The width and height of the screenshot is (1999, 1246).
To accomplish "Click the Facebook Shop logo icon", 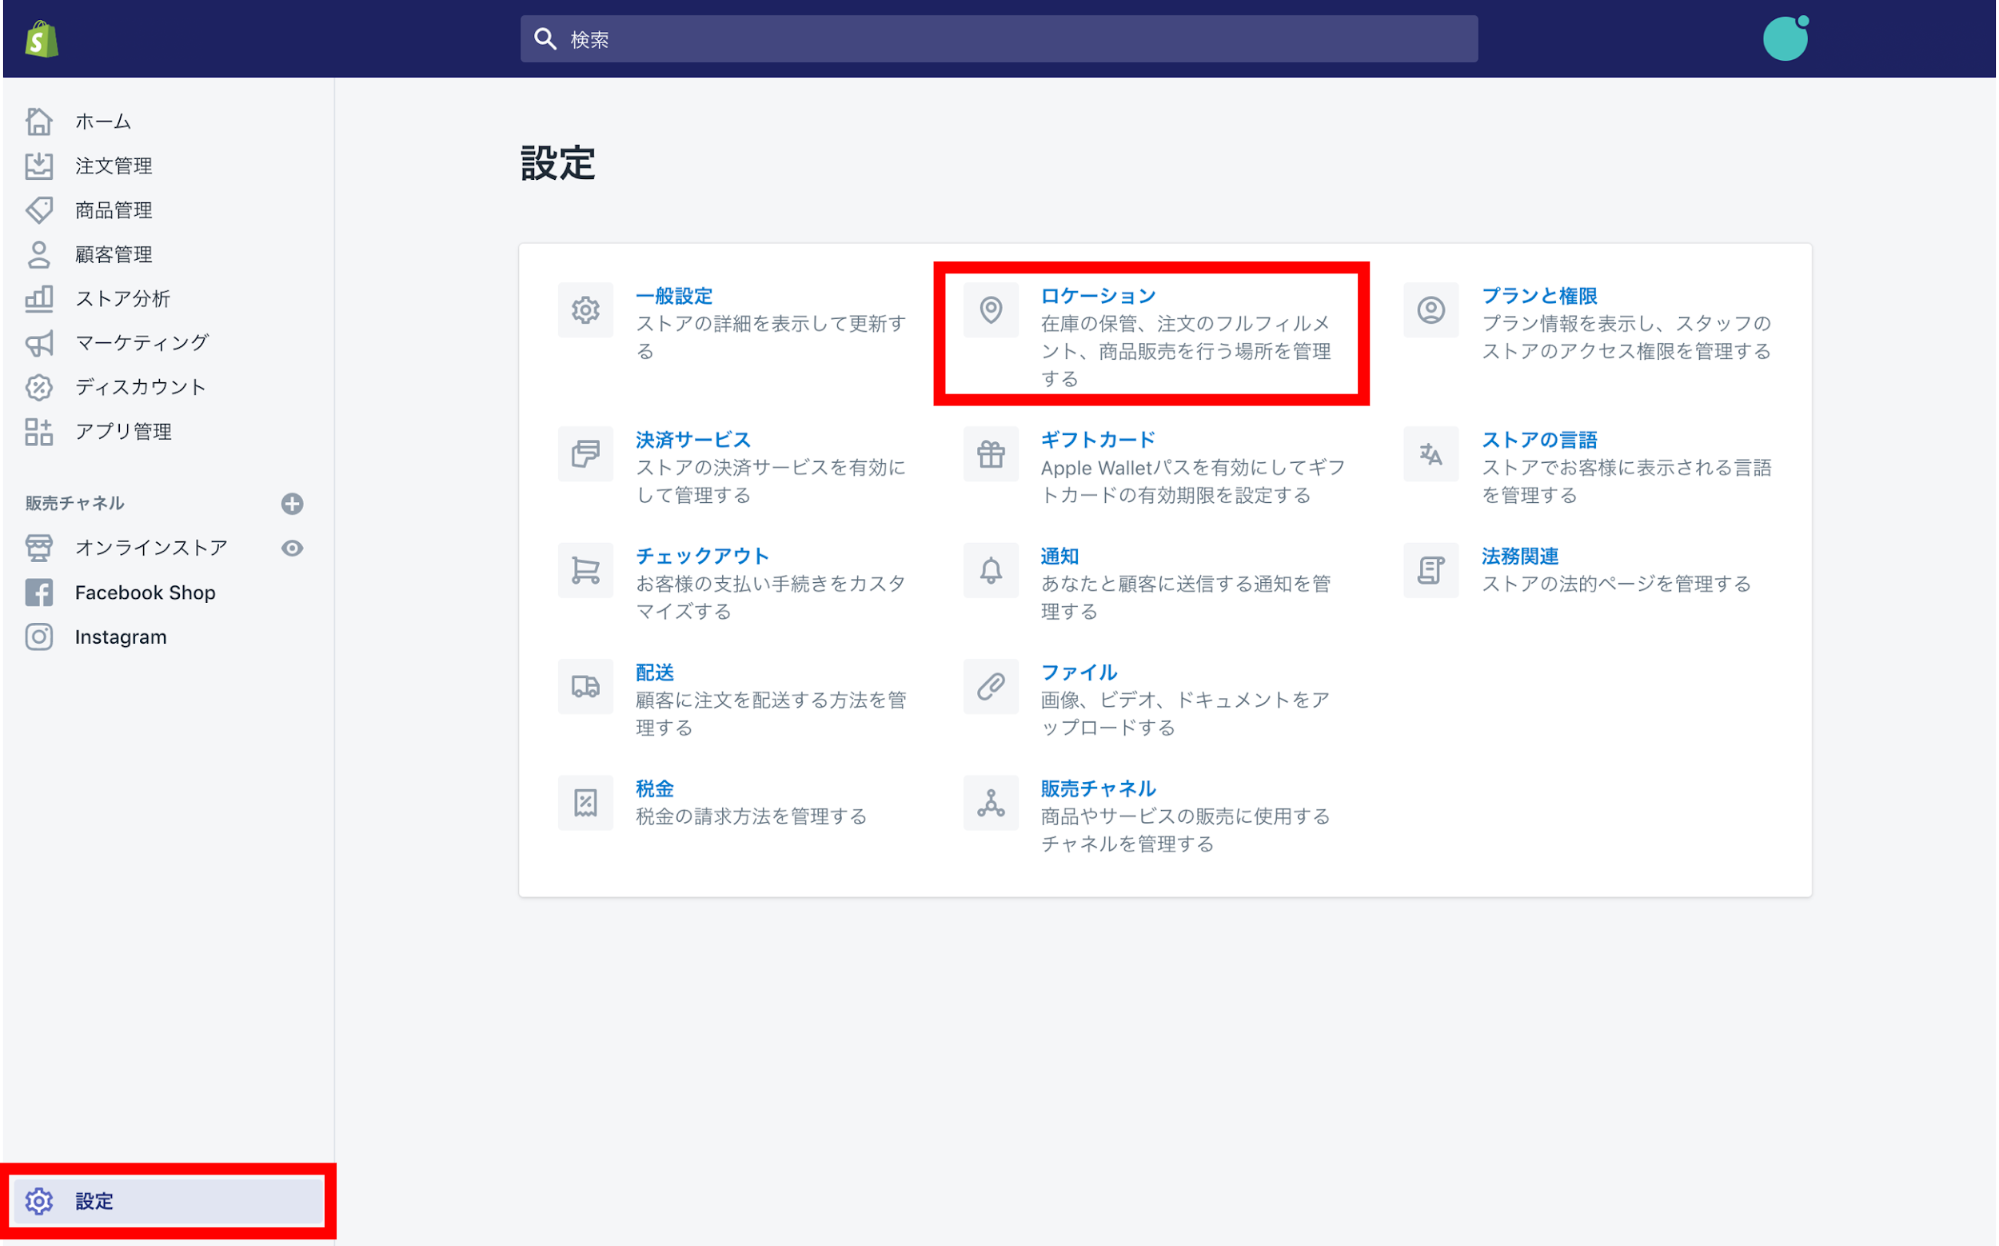I will pyautogui.click(x=39, y=592).
